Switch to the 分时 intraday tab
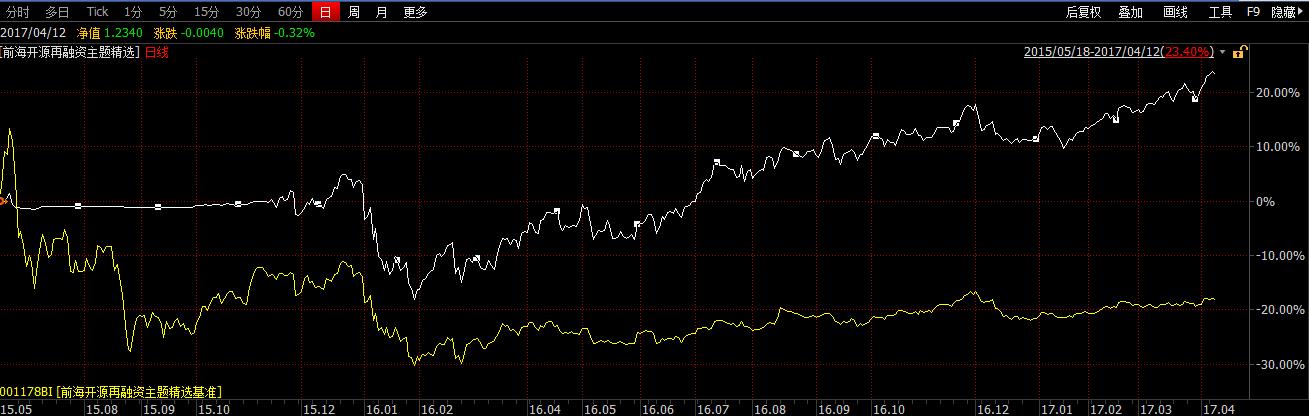Image resolution: width=1309 pixels, height=416 pixels. 18,12
